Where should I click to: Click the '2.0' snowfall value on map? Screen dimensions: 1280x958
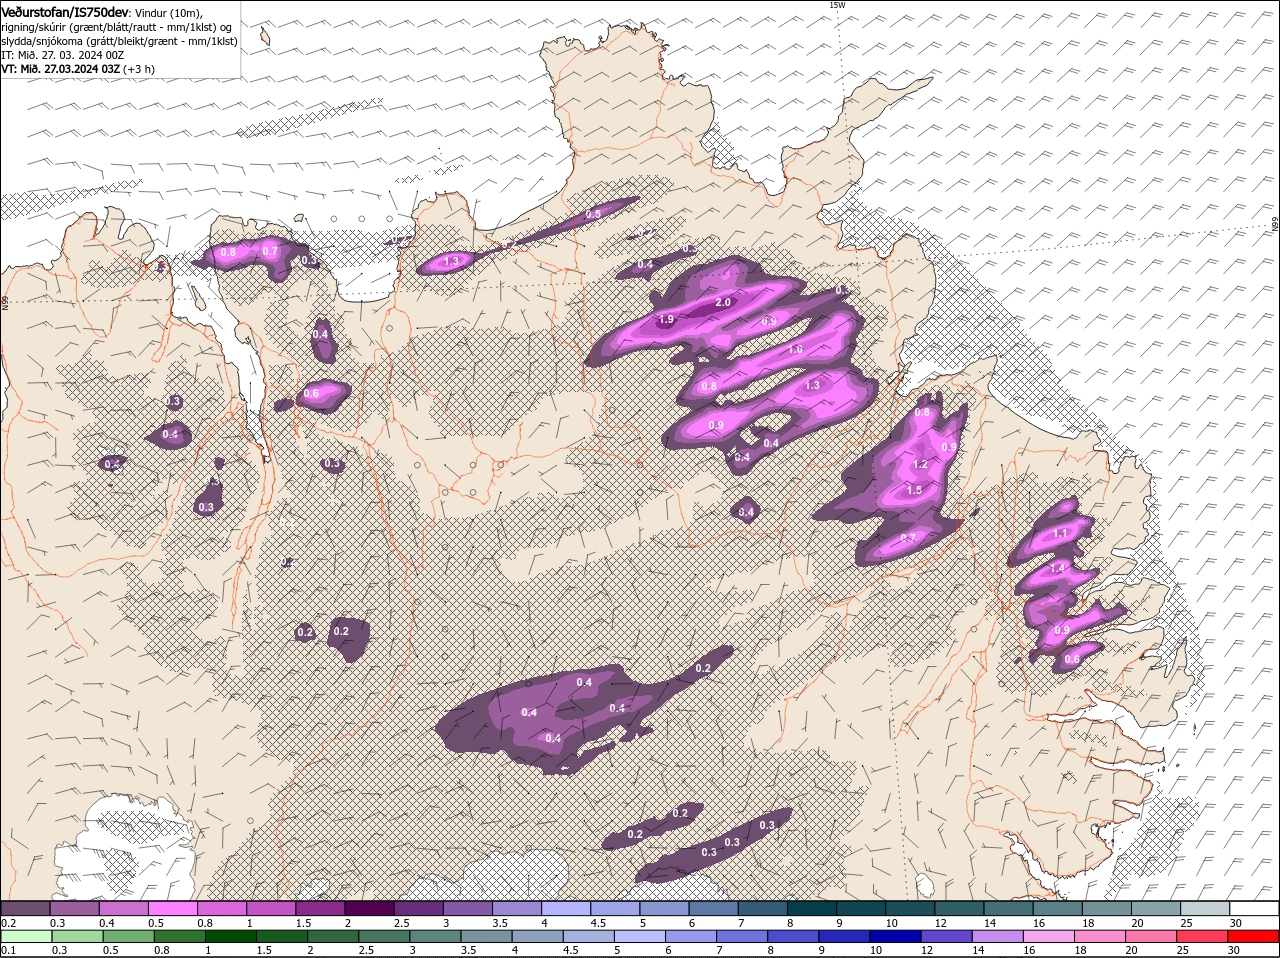[x=724, y=302]
